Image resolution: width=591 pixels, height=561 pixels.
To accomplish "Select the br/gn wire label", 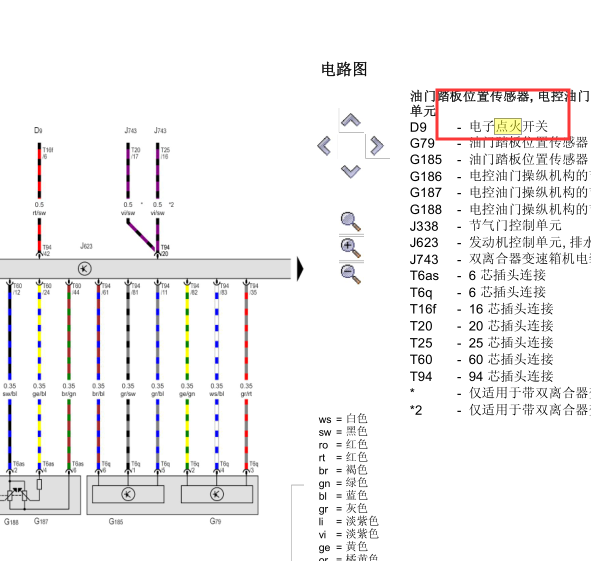I will (69, 394).
